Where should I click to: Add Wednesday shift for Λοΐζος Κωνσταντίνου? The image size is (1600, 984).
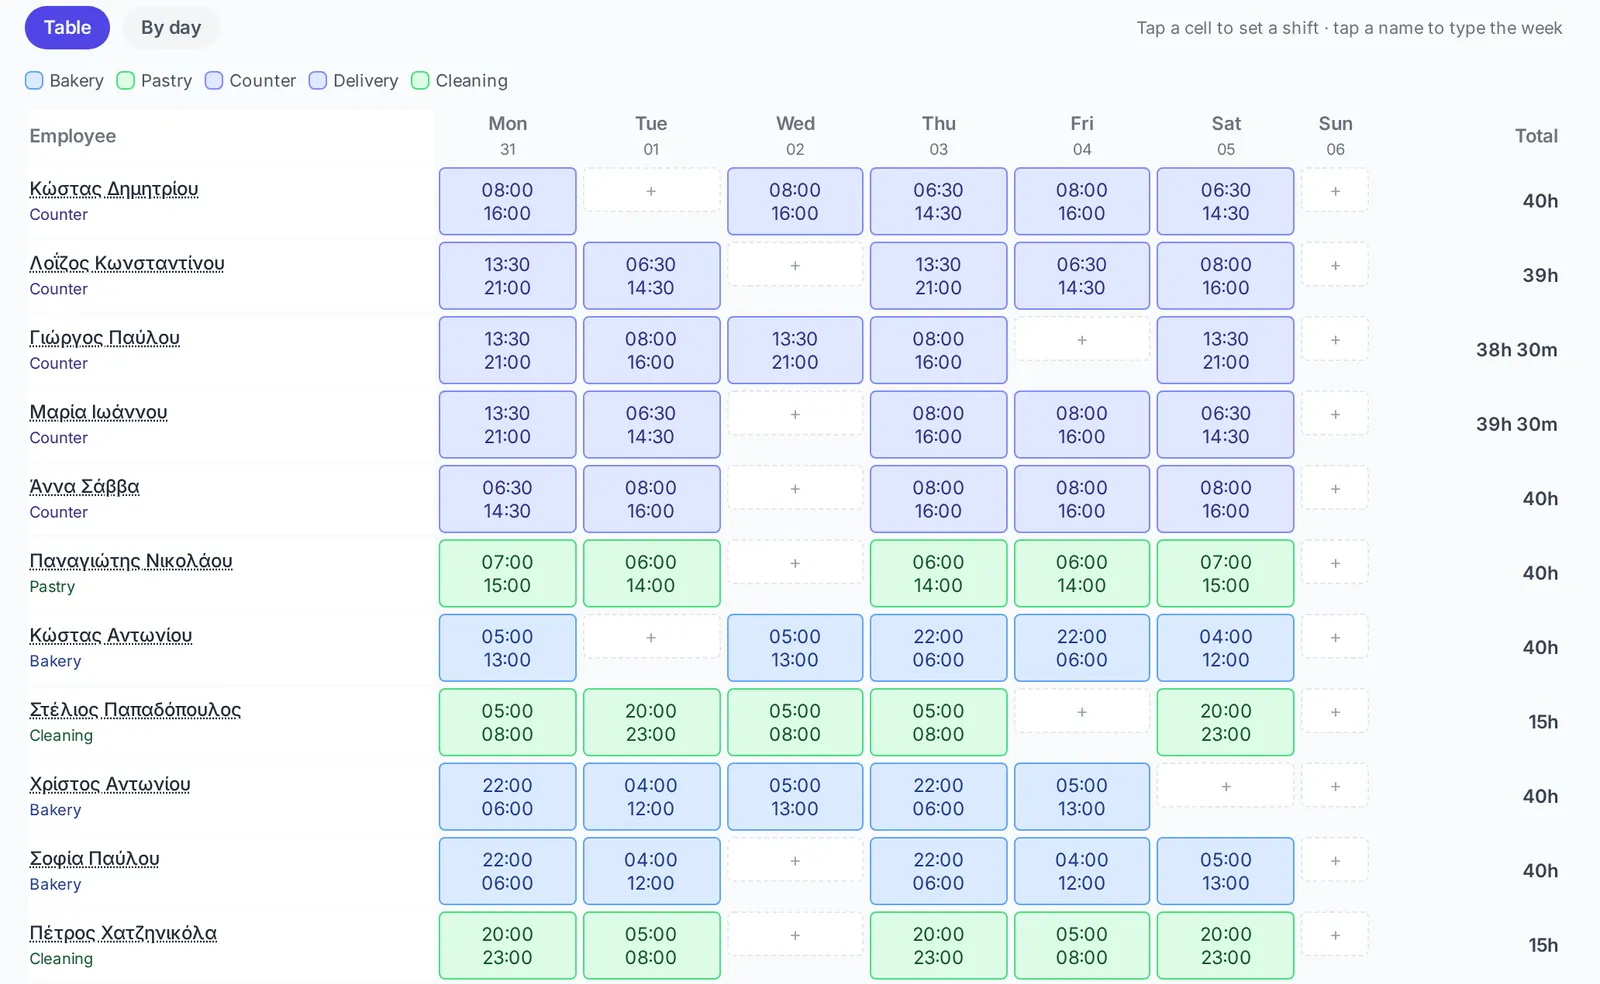click(x=795, y=266)
